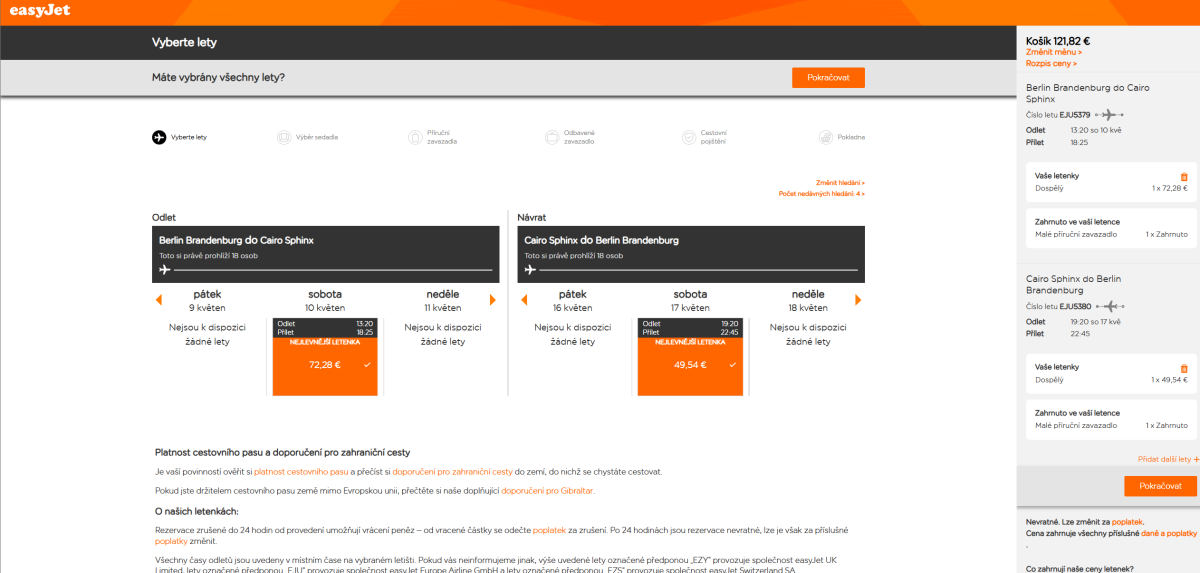Image resolution: width=1200 pixels, height=573 pixels.
Task: Expand Rozpis ceny price breakdown
Action: point(1050,63)
